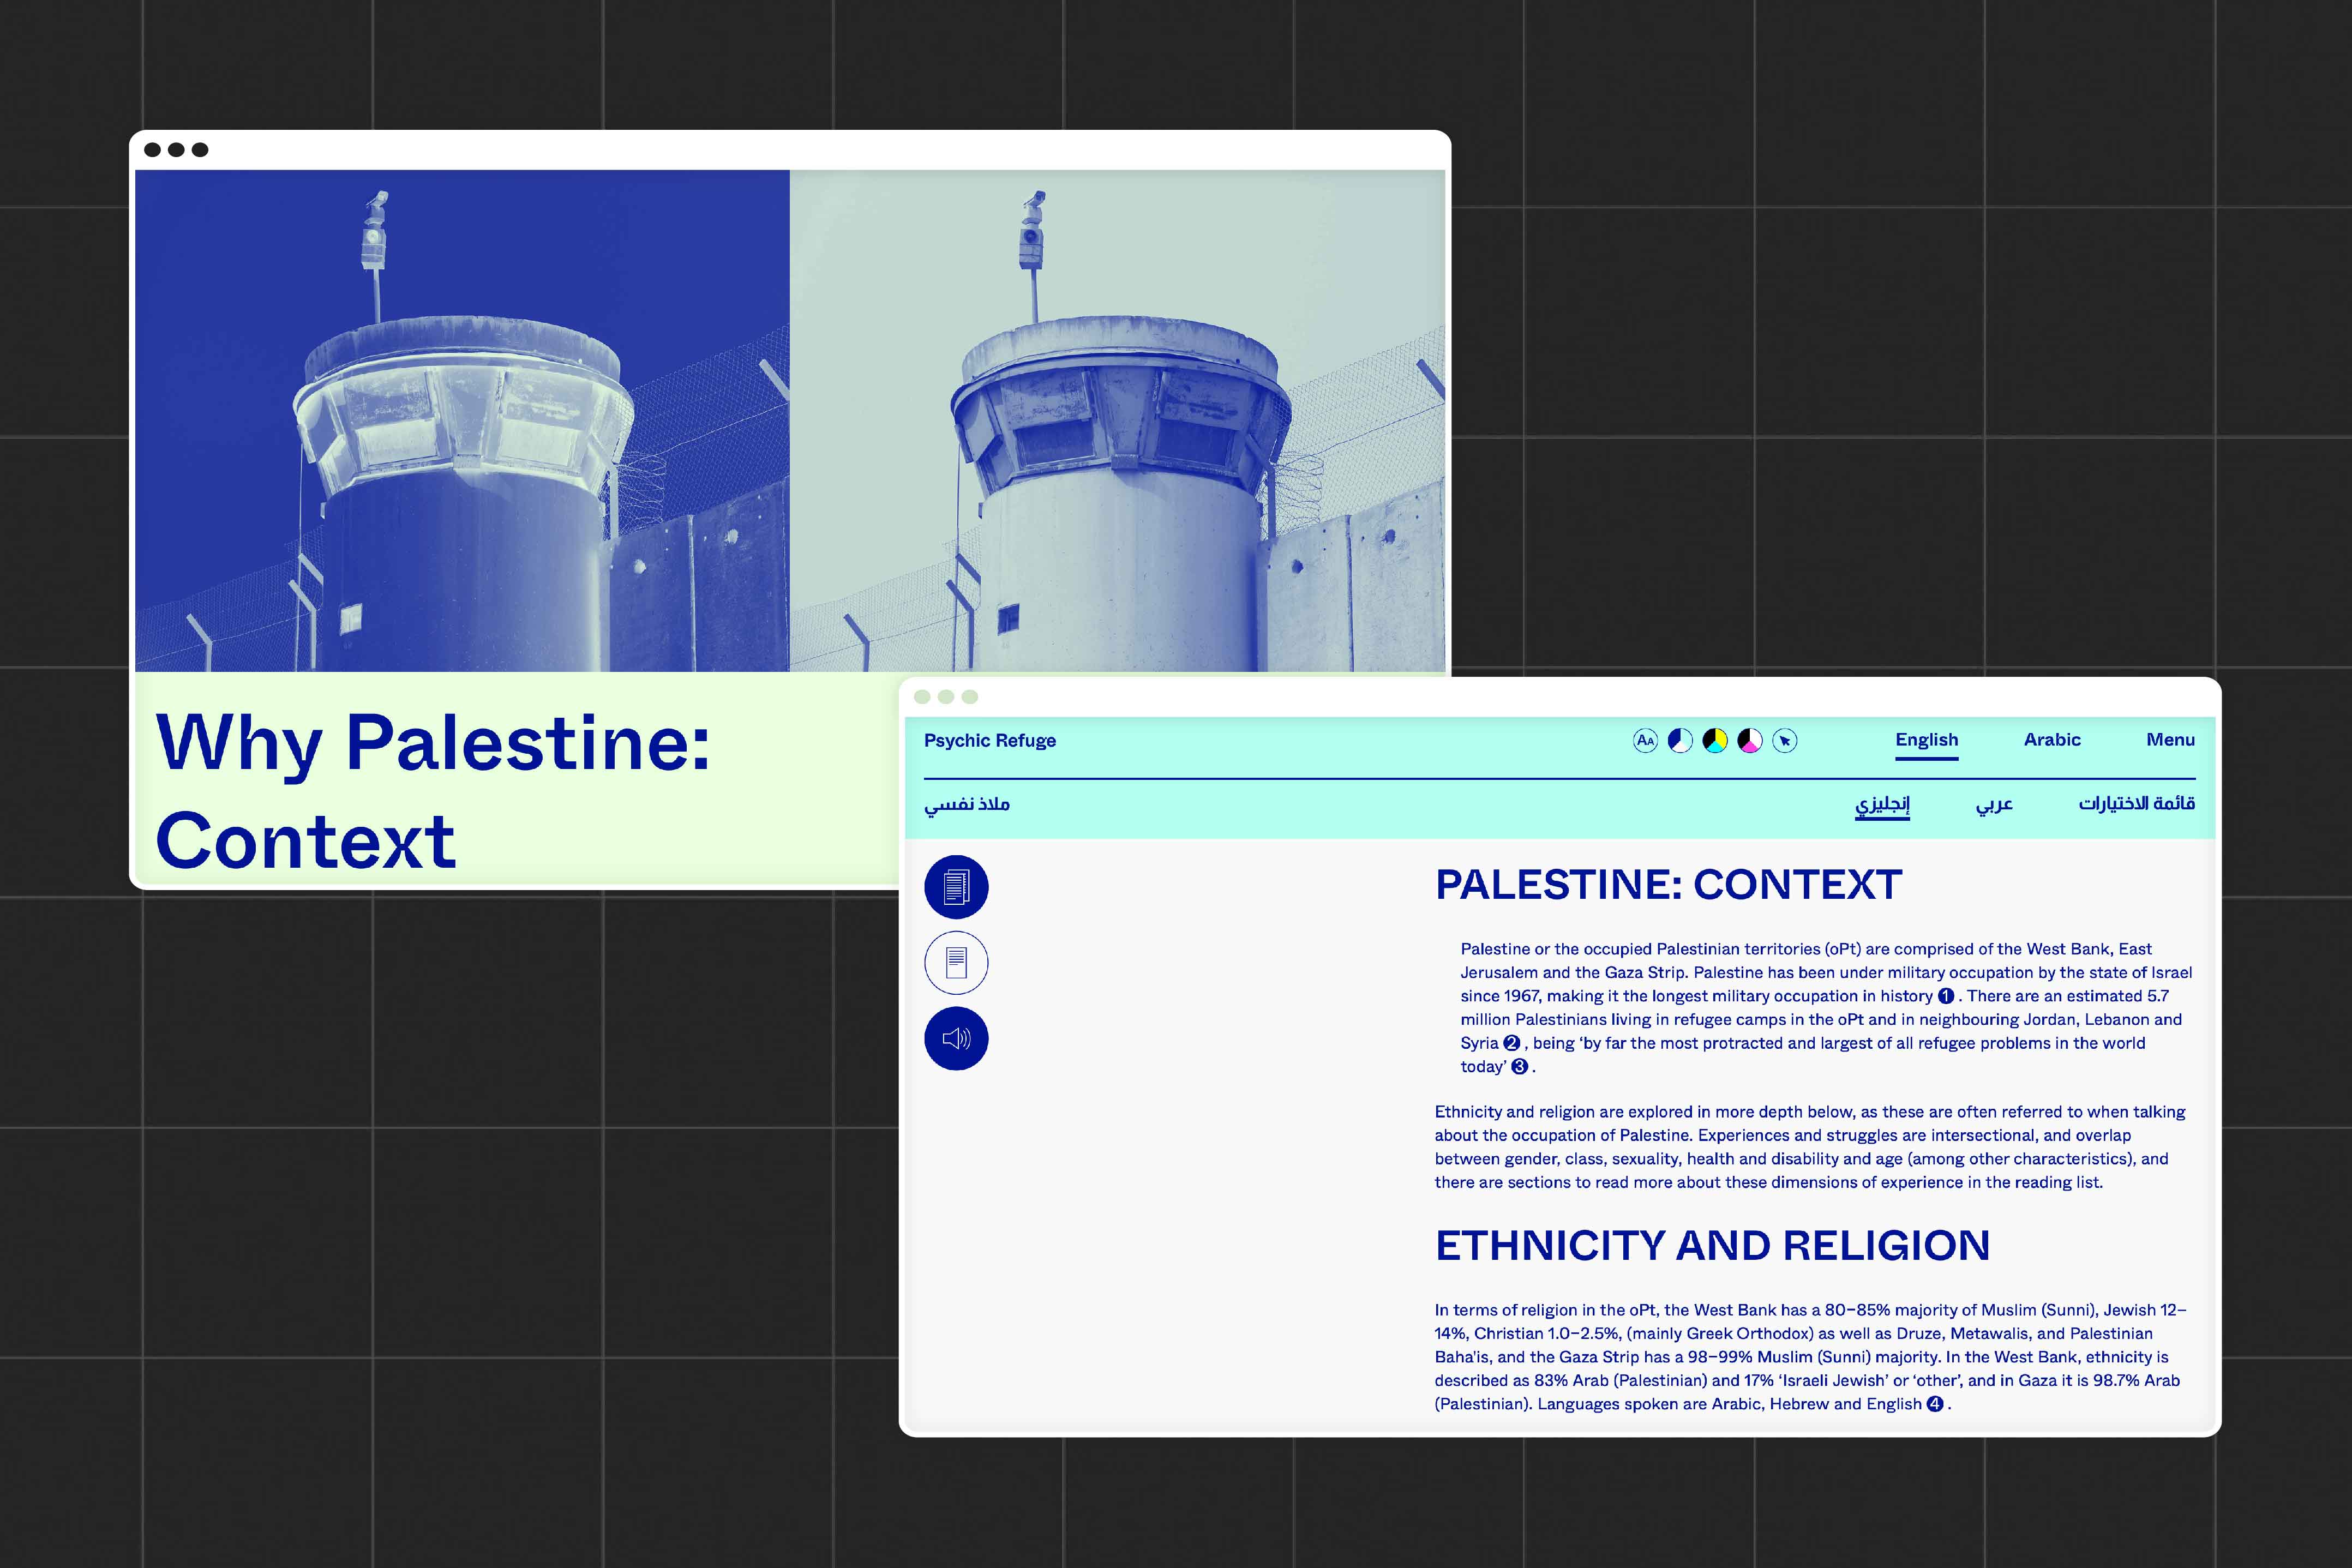2352x1568 pixels.
Task: Select the simplified-text version icon
Action: (957, 962)
